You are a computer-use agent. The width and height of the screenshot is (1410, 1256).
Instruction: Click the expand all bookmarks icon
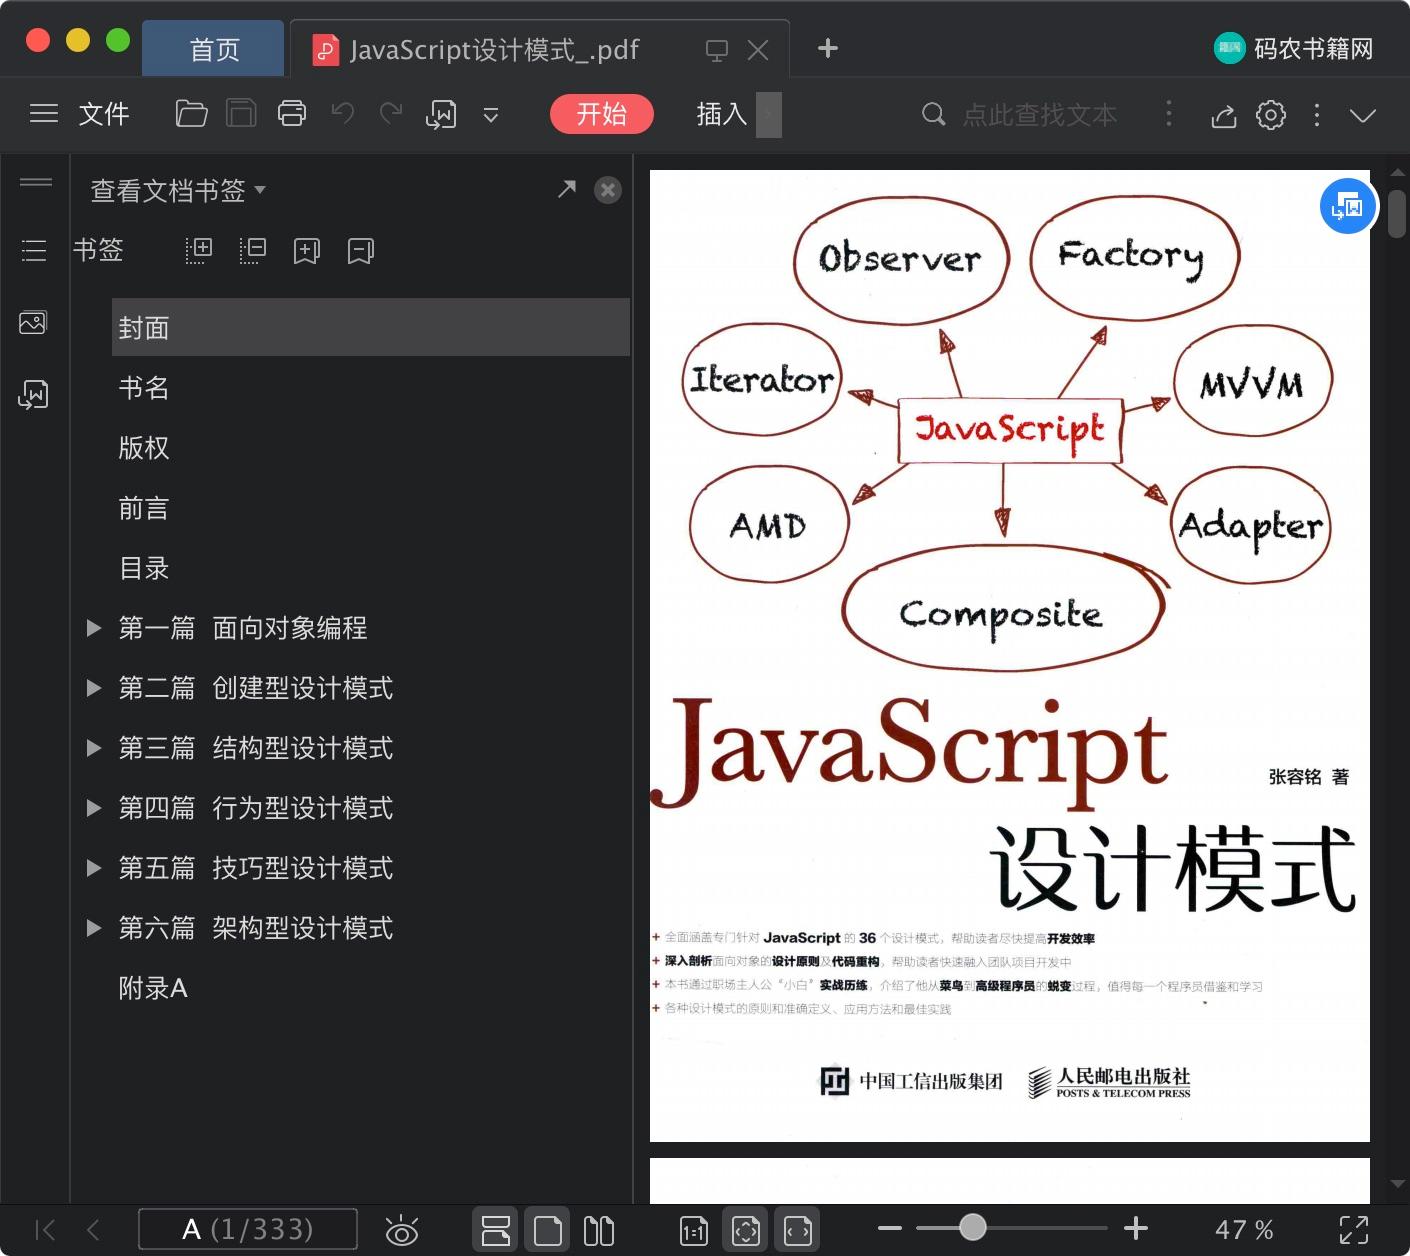pos(199,250)
